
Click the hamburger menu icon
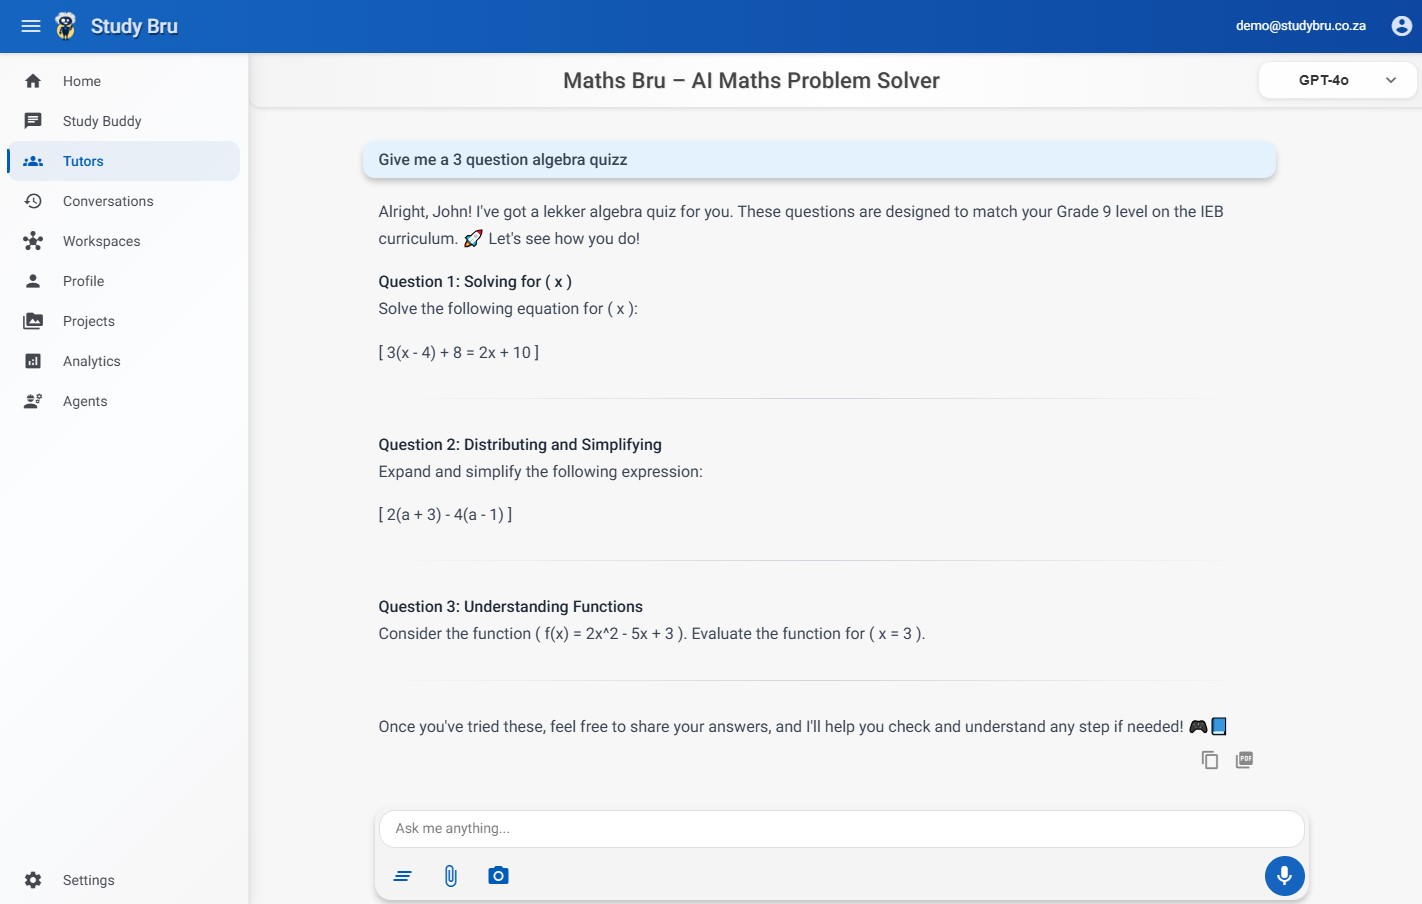coord(31,26)
